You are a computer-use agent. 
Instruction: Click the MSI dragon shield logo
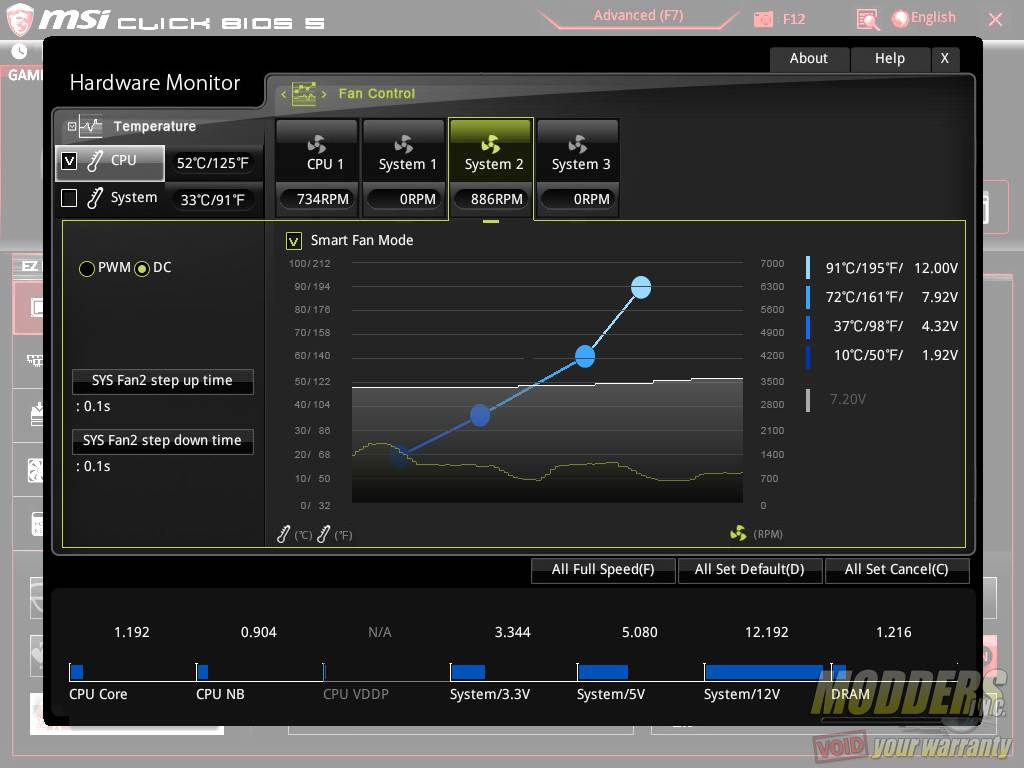pos(20,19)
